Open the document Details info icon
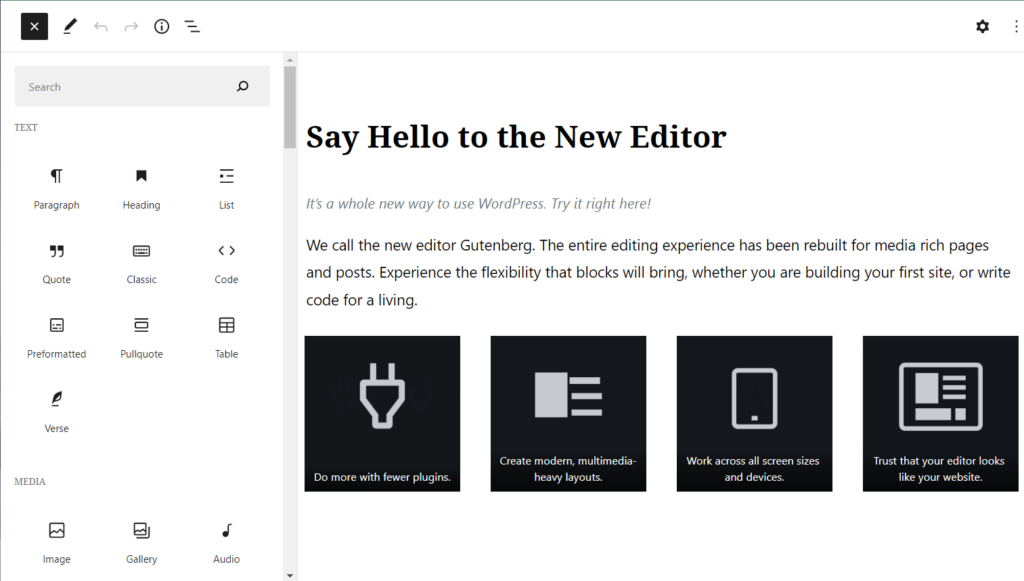This screenshot has height=581, width=1024. point(161,26)
